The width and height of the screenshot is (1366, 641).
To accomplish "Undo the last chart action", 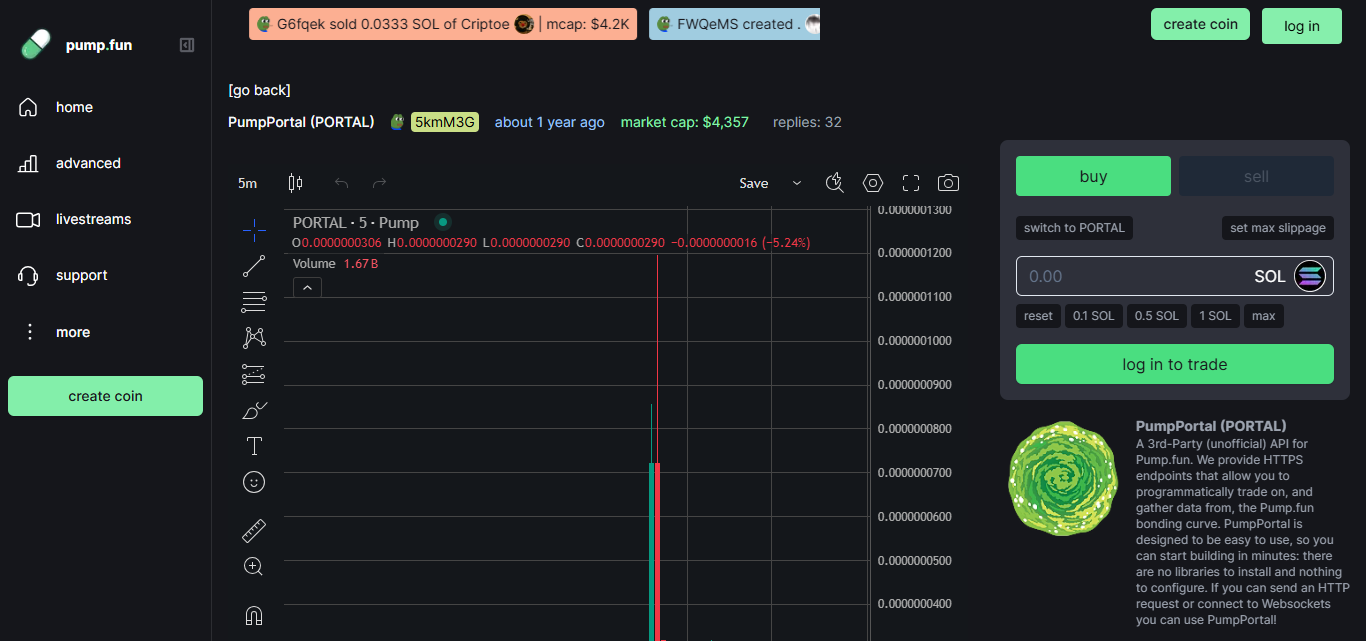I will click(342, 183).
